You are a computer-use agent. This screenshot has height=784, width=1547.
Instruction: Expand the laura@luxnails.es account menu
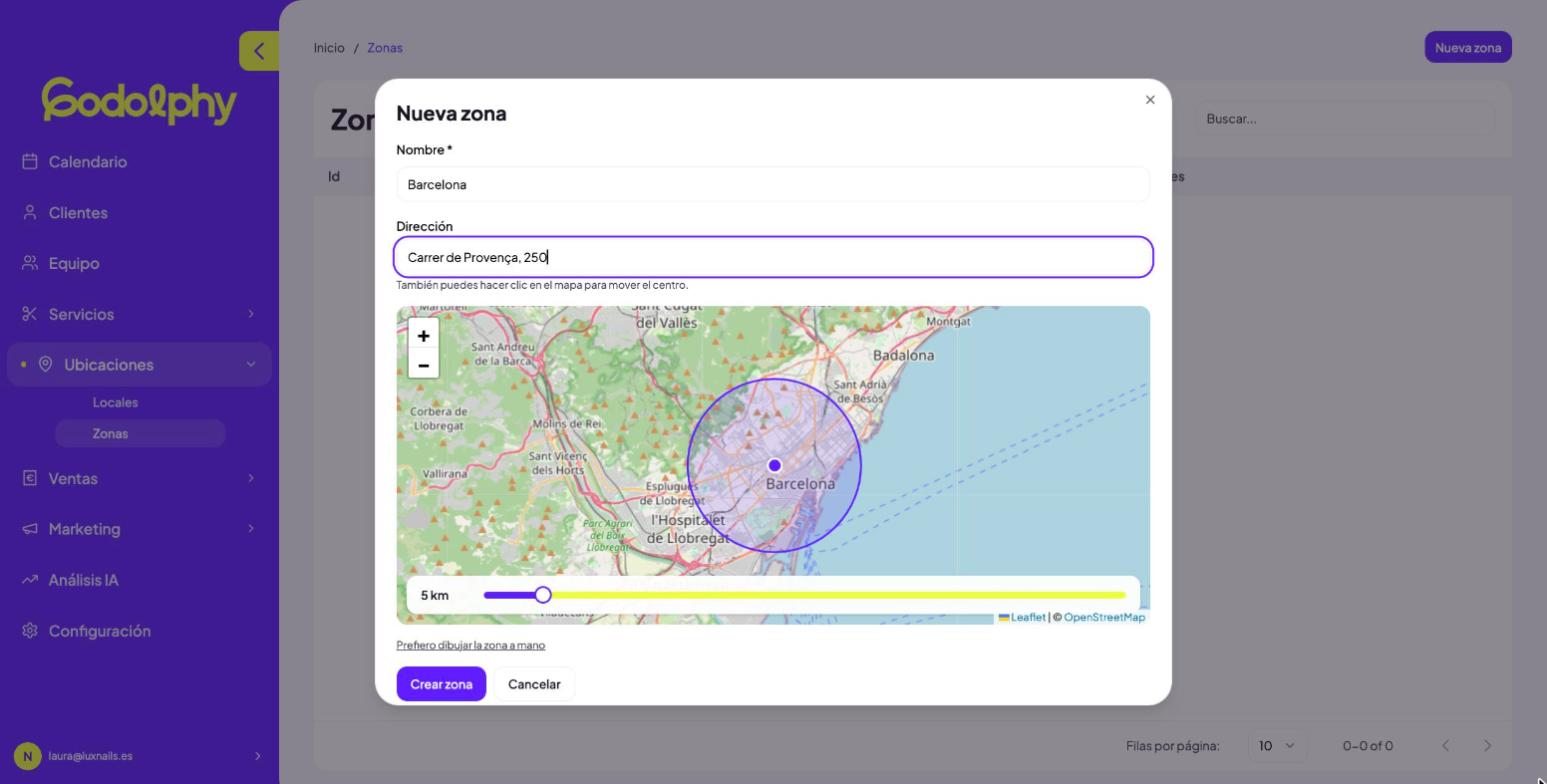coord(257,756)
